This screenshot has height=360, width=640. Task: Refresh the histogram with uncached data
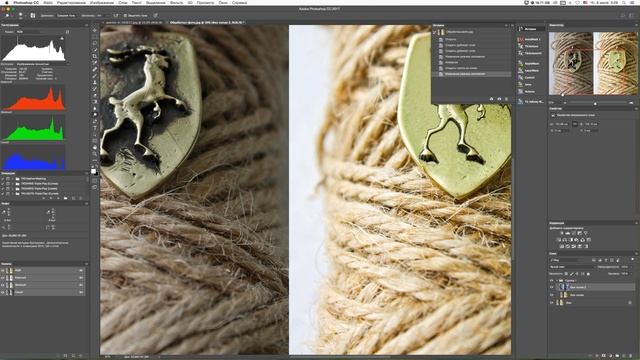point(67,32)
